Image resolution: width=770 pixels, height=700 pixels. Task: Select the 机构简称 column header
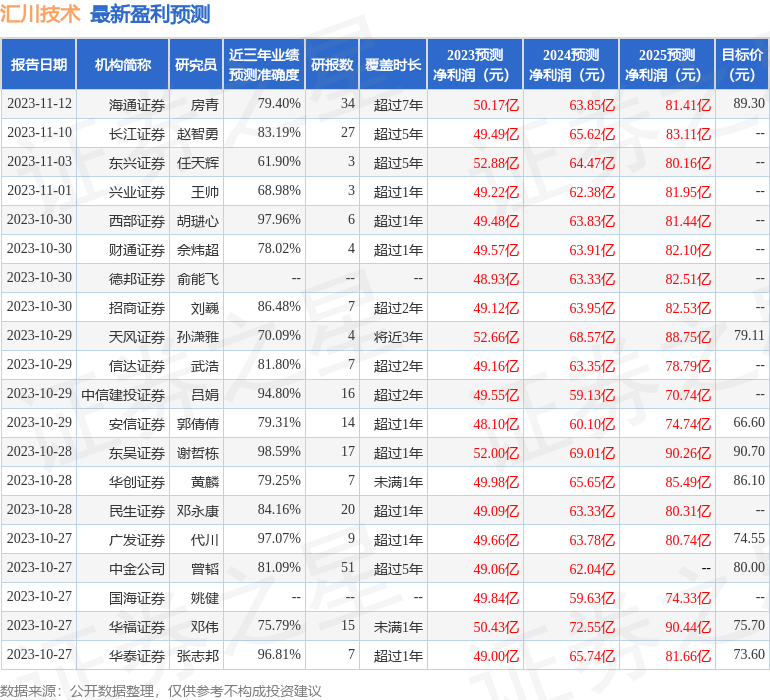(x=123, y=65)
